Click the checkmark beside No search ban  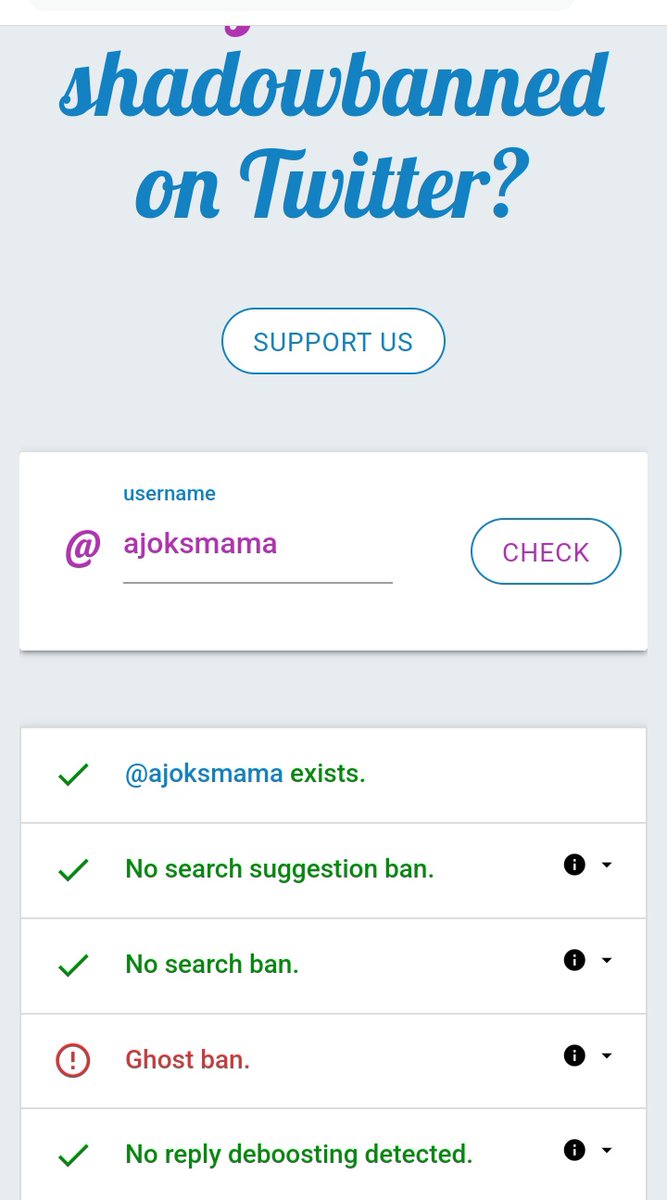tap(73, 965)
